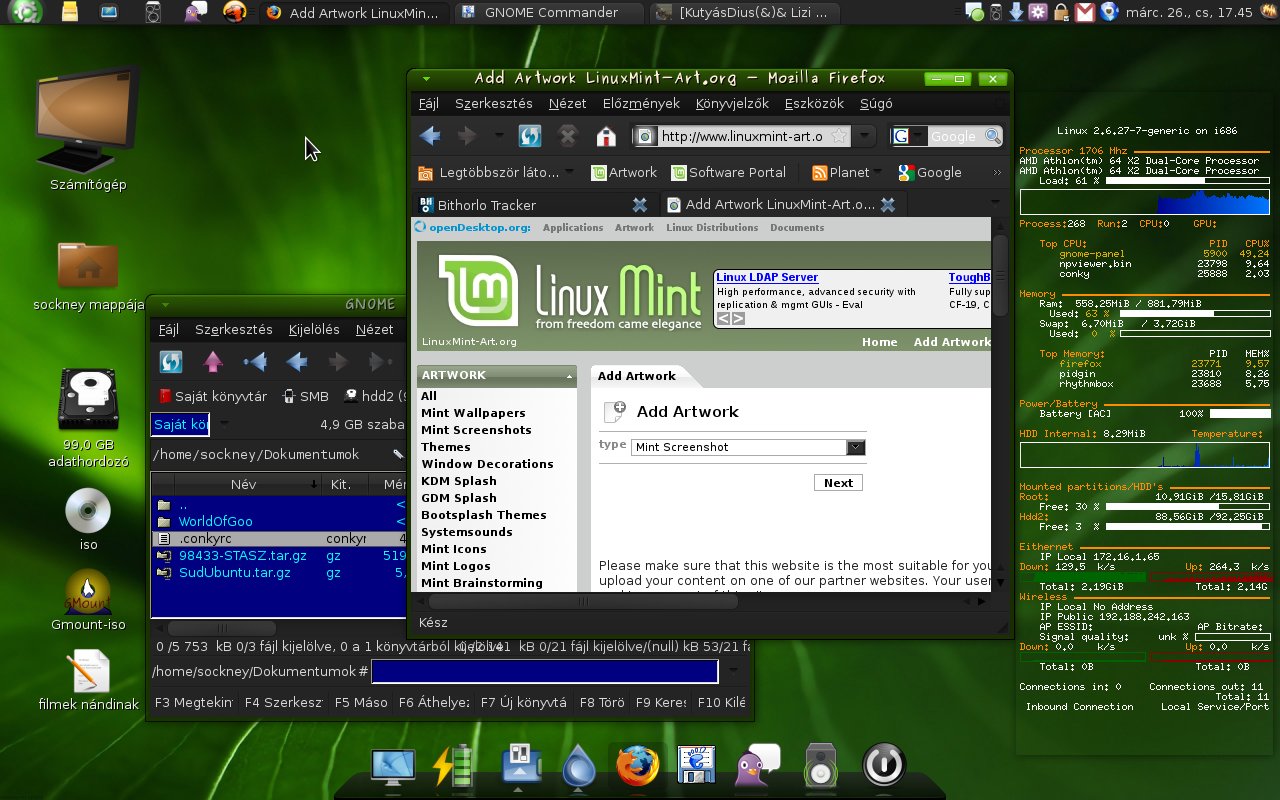Open the back/forward history dropdown arrow in Firefox
This screenshot has width=1280, height=800.
pyautogui.click(x=499, y=136)
